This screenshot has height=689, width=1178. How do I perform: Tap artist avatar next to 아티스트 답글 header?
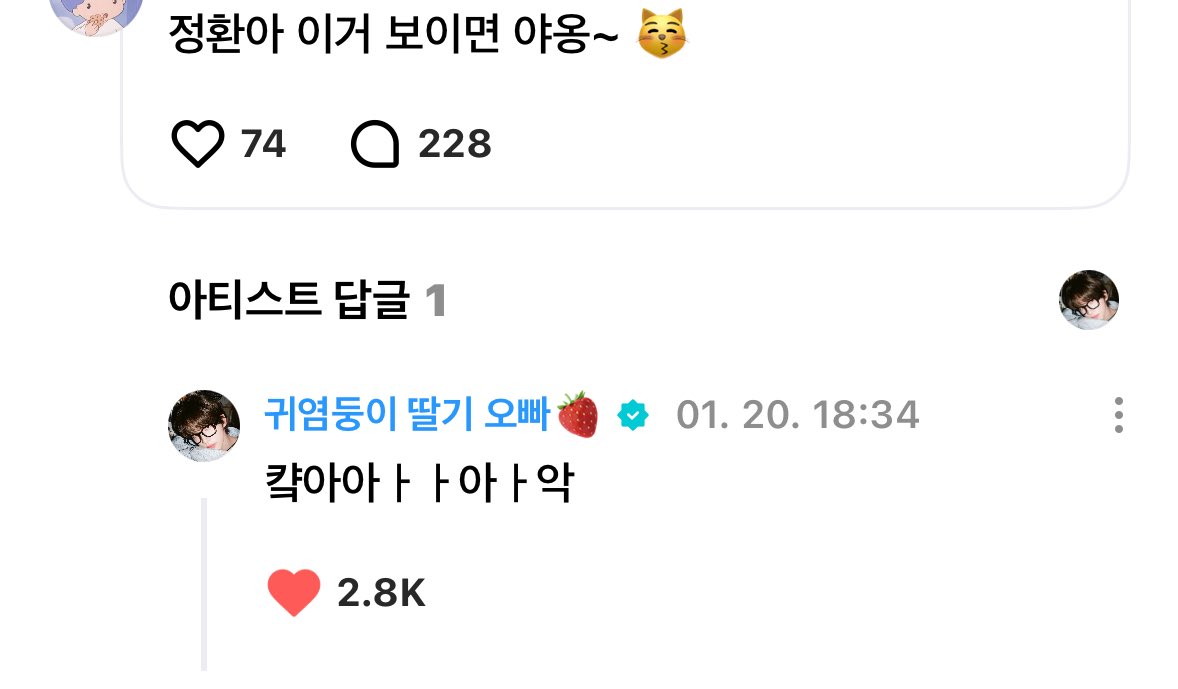pyautogui.click(x=1089, y=300)
